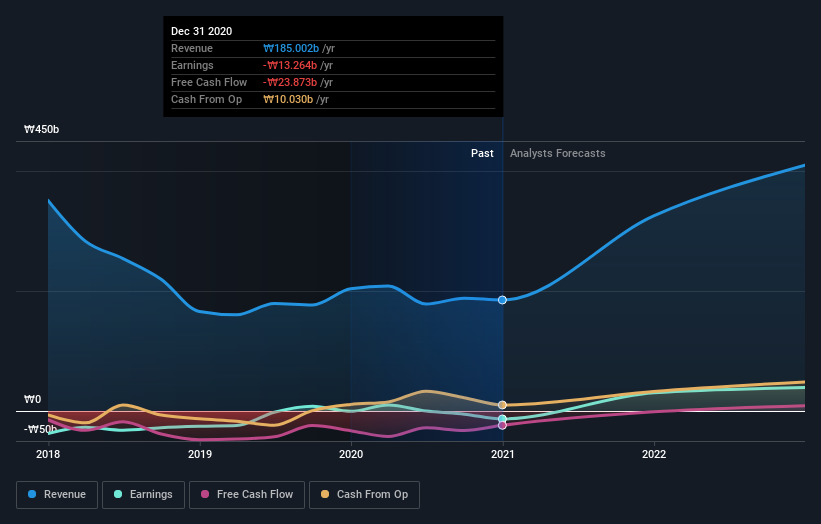Click the pink dot in Free Cash Flow legend
821x524 pixels.
205,494
